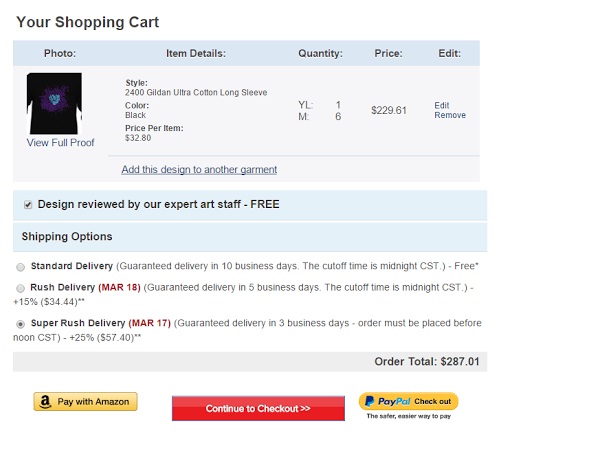Viewport: 600px width, 459px height.
Task: Click the Photo column header
Action: tap(60, 53)
